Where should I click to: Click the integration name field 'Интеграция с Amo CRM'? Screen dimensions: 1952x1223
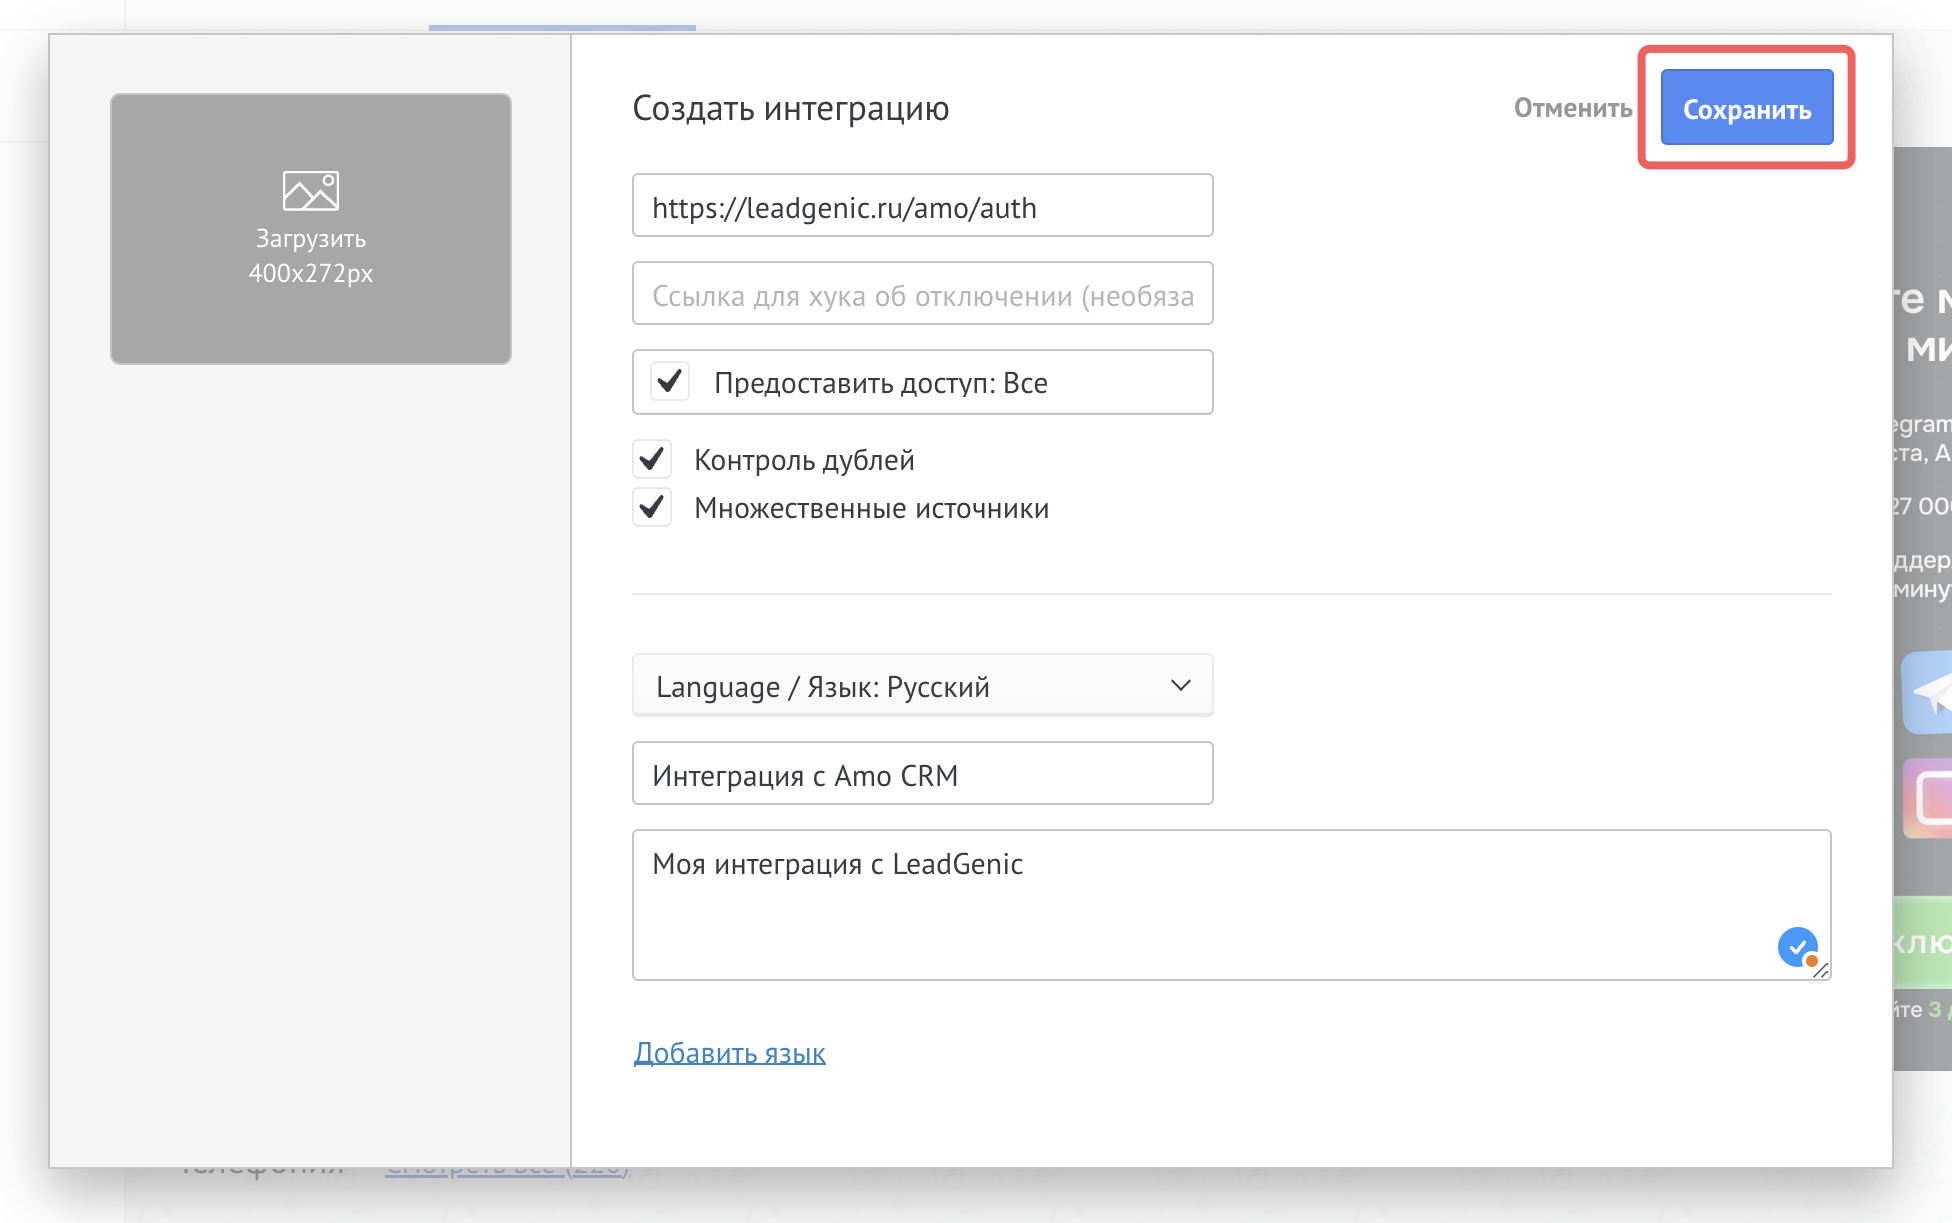click(922, 774)
